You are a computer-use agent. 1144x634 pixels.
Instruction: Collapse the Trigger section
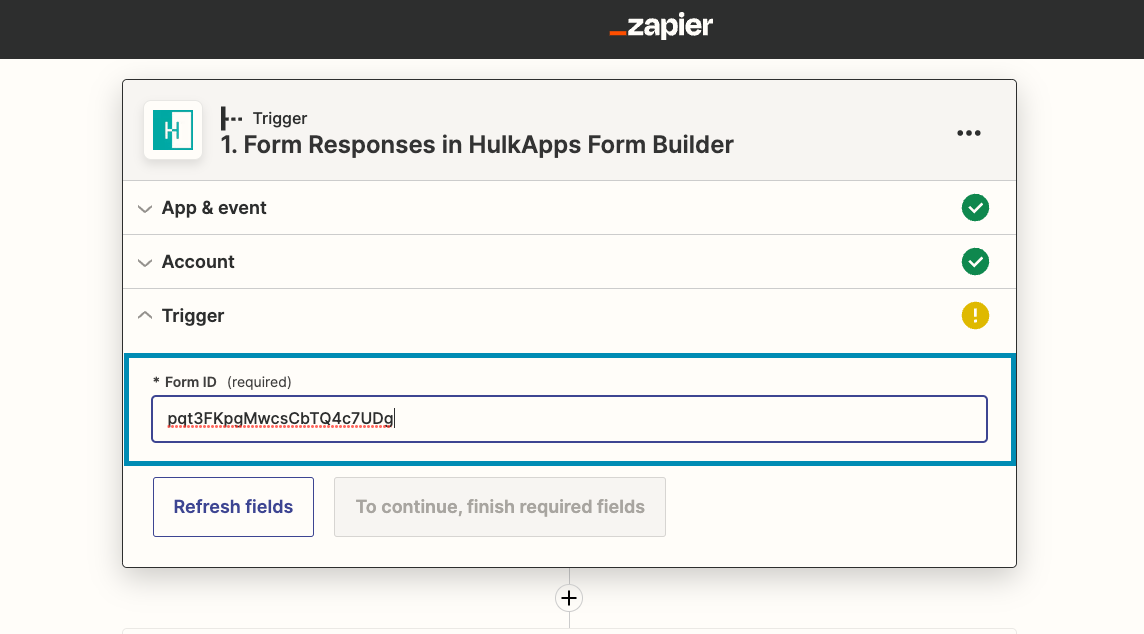tap(569, 316)
